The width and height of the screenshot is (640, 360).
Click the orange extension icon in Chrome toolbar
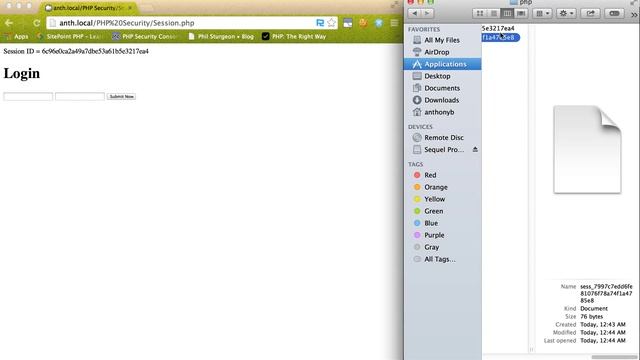[x=363, y=23]
